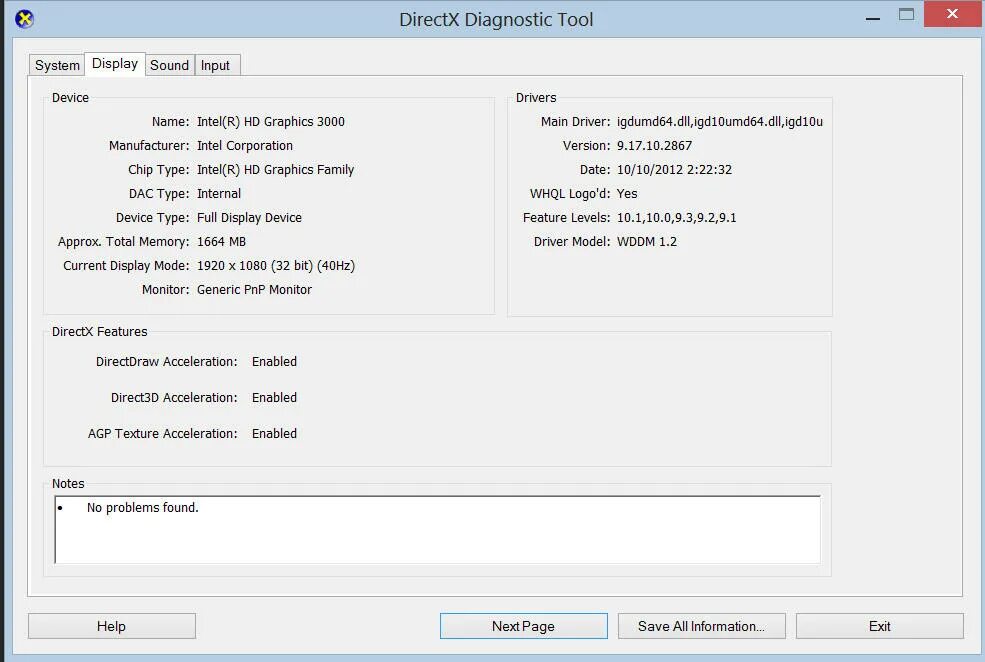Click the Exit button
The image size is (985, 662).
(x=879, y=626)
